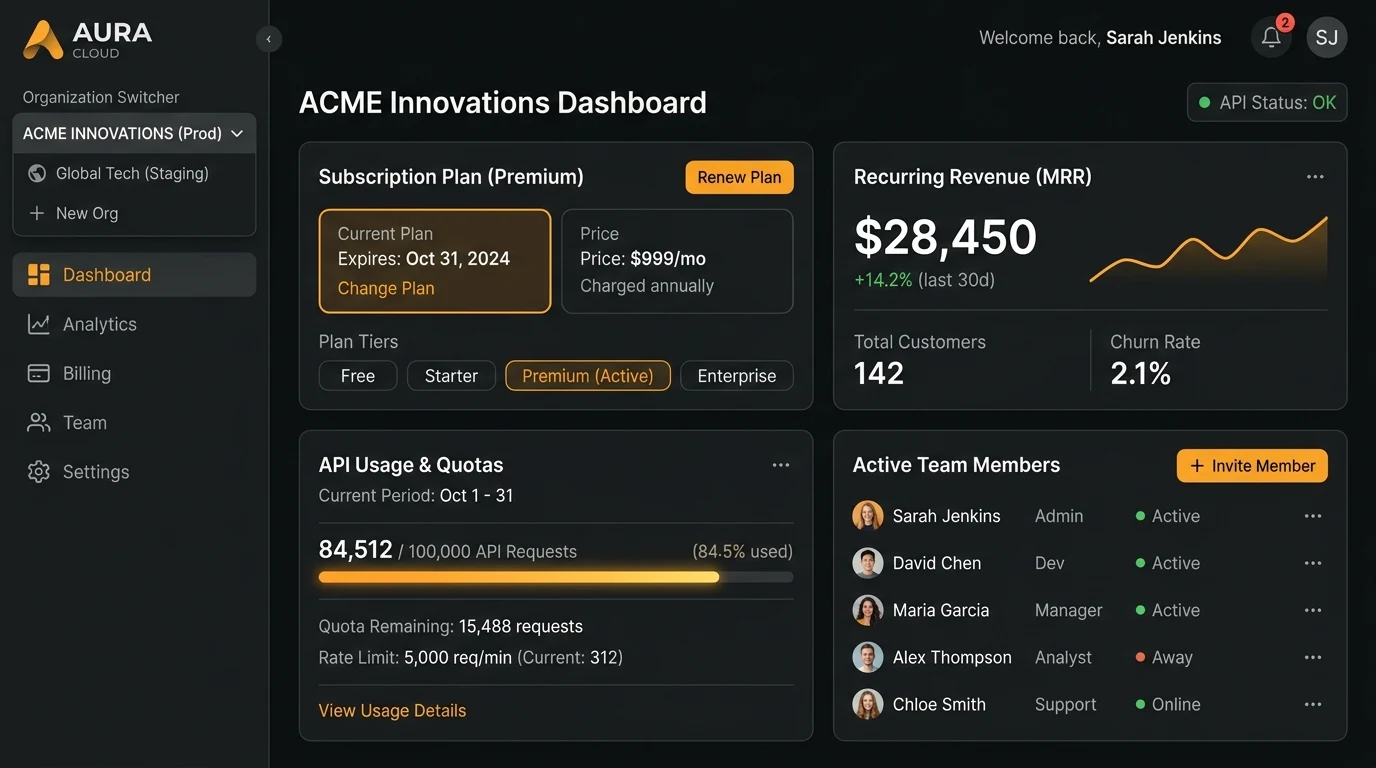Click the Analytics chart icon
Image resolution: width=1376 pixels, height=768 pixels.
39,324
